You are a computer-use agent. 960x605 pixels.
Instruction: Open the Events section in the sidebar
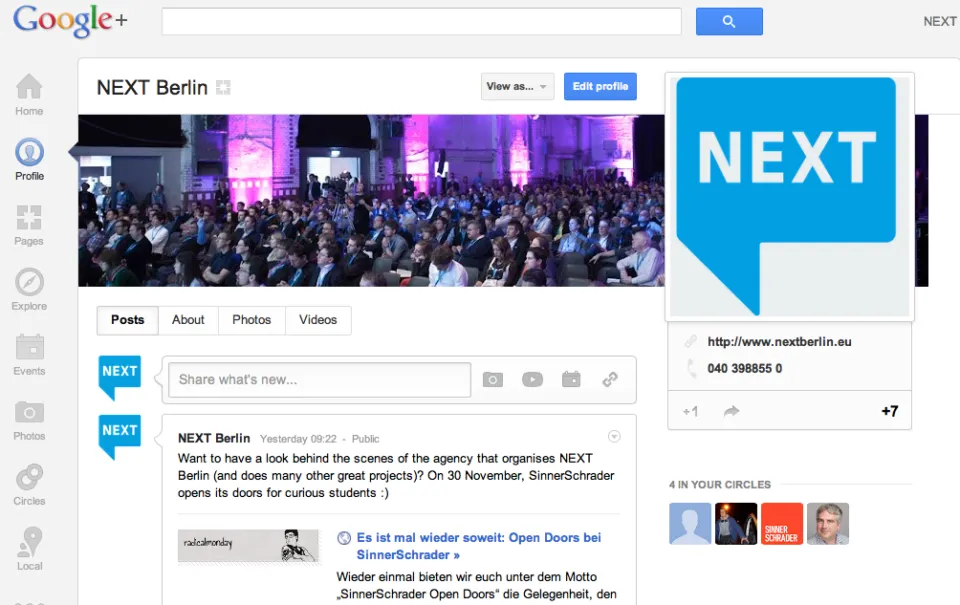[29, 355]
